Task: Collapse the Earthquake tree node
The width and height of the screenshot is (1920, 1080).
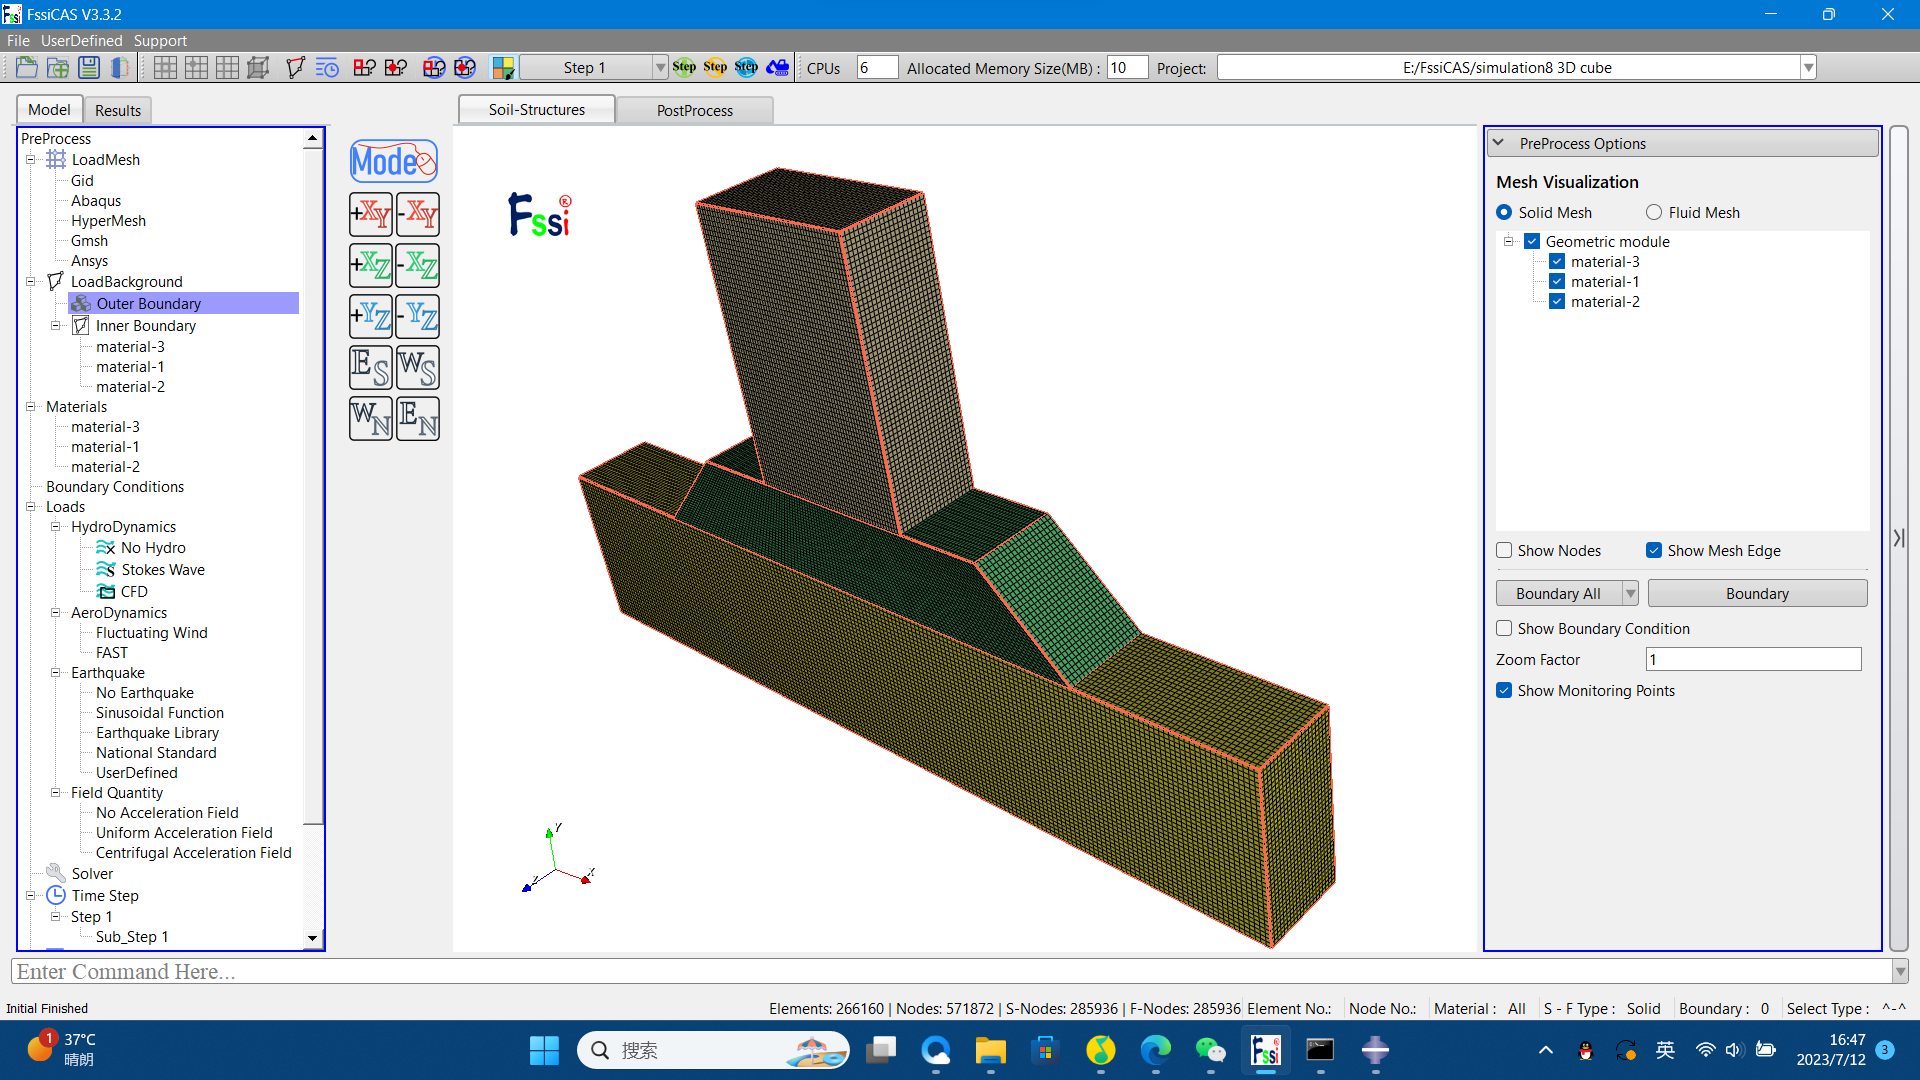Action: pos(55,672)
